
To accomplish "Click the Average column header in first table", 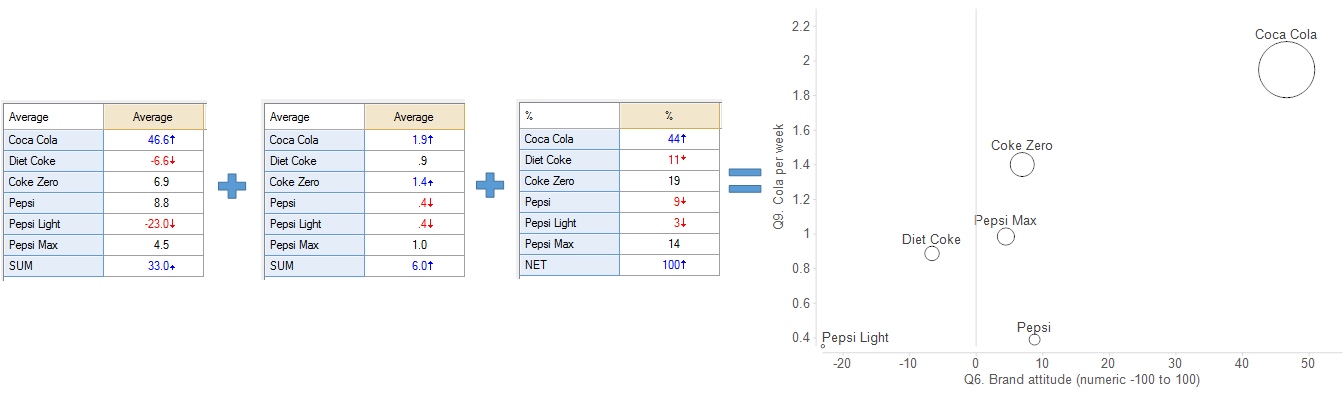I will click(153, 117).
